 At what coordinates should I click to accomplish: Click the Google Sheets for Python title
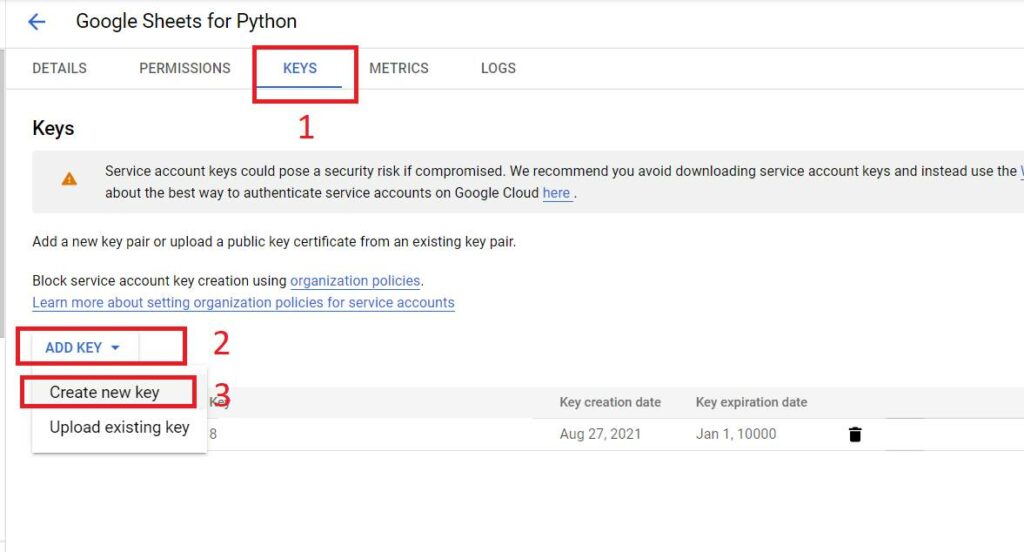pos(186,21)
